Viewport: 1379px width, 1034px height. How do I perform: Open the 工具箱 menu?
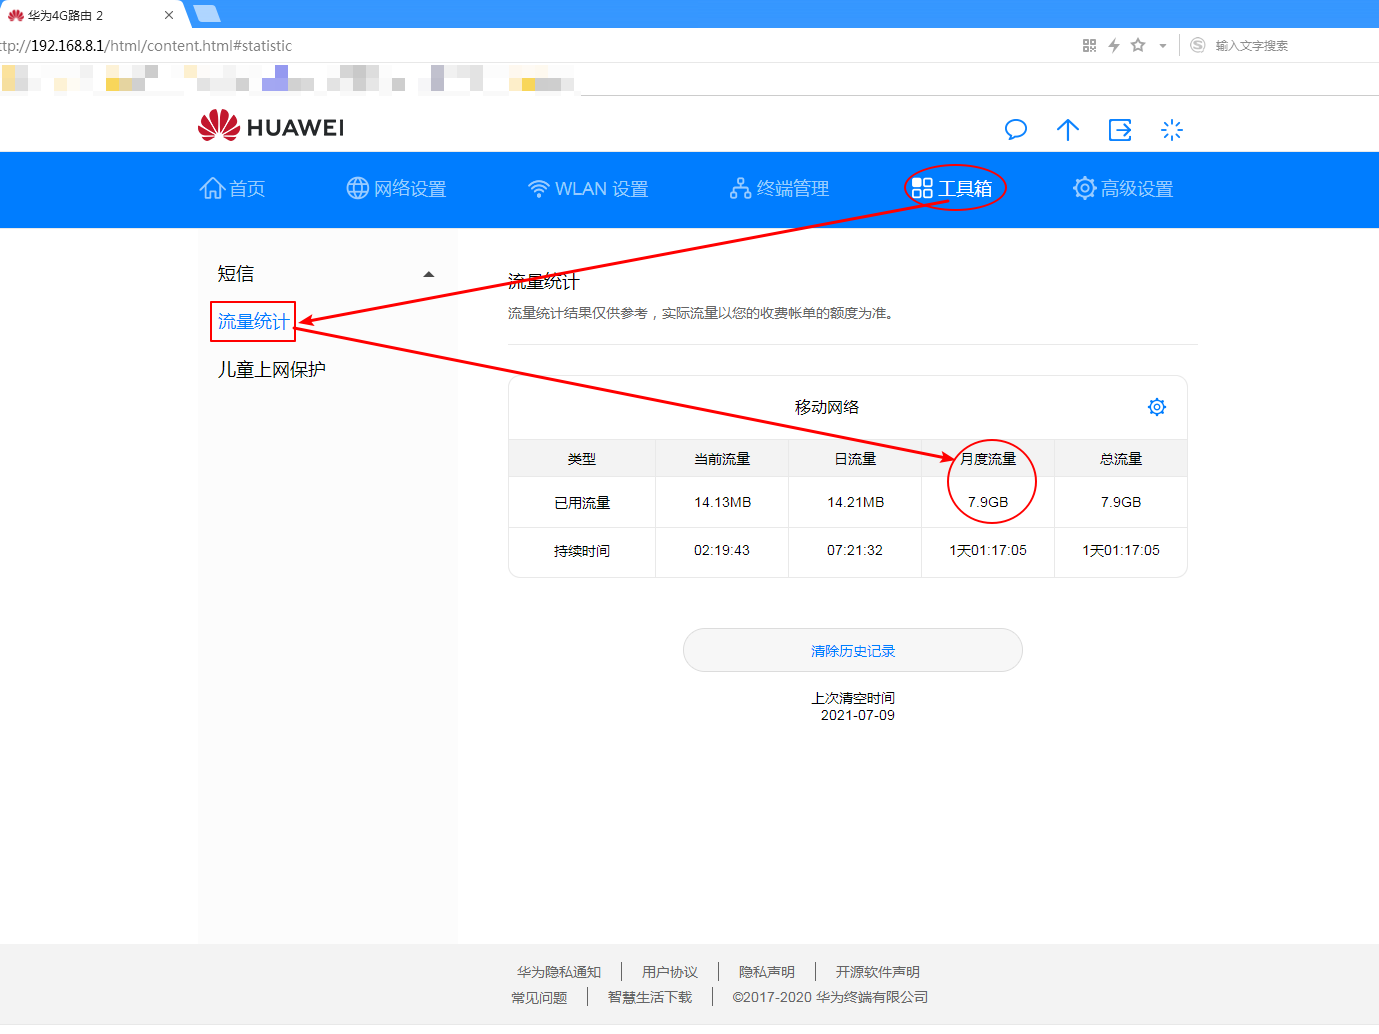coord(952,189)
